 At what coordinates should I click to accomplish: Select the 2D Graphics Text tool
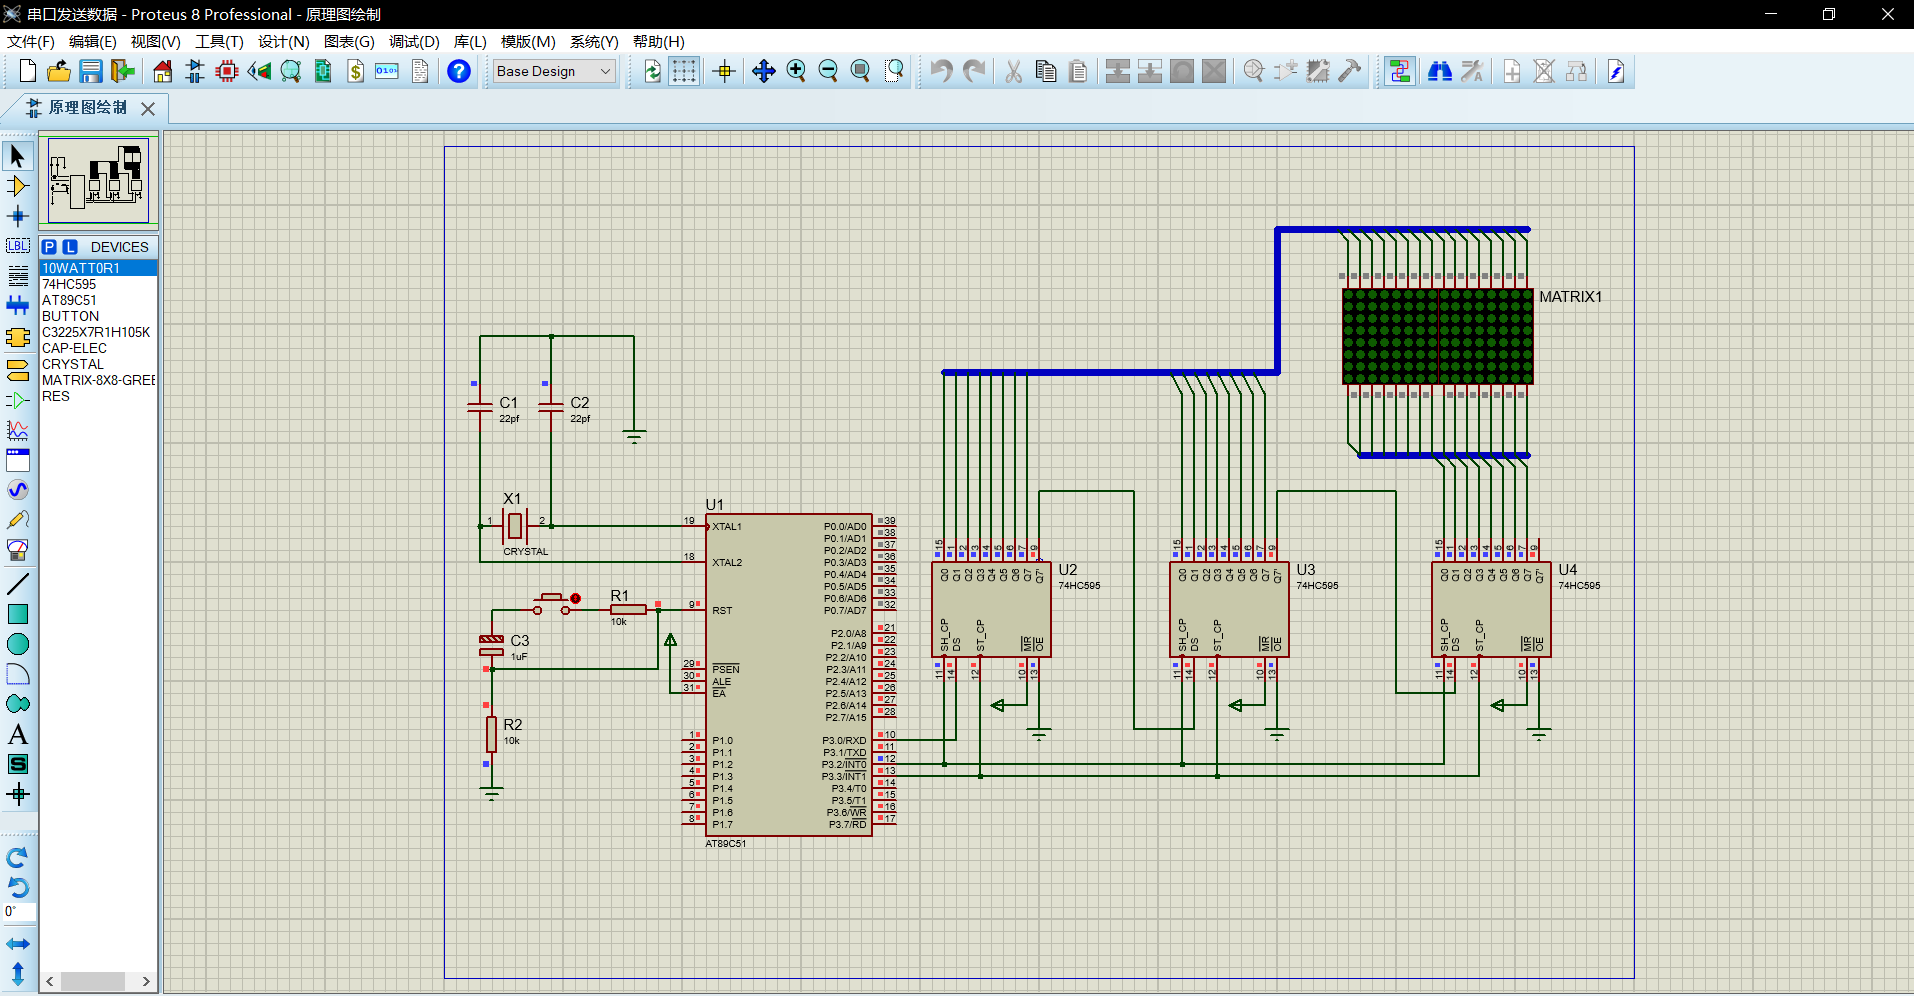[18, 734]
